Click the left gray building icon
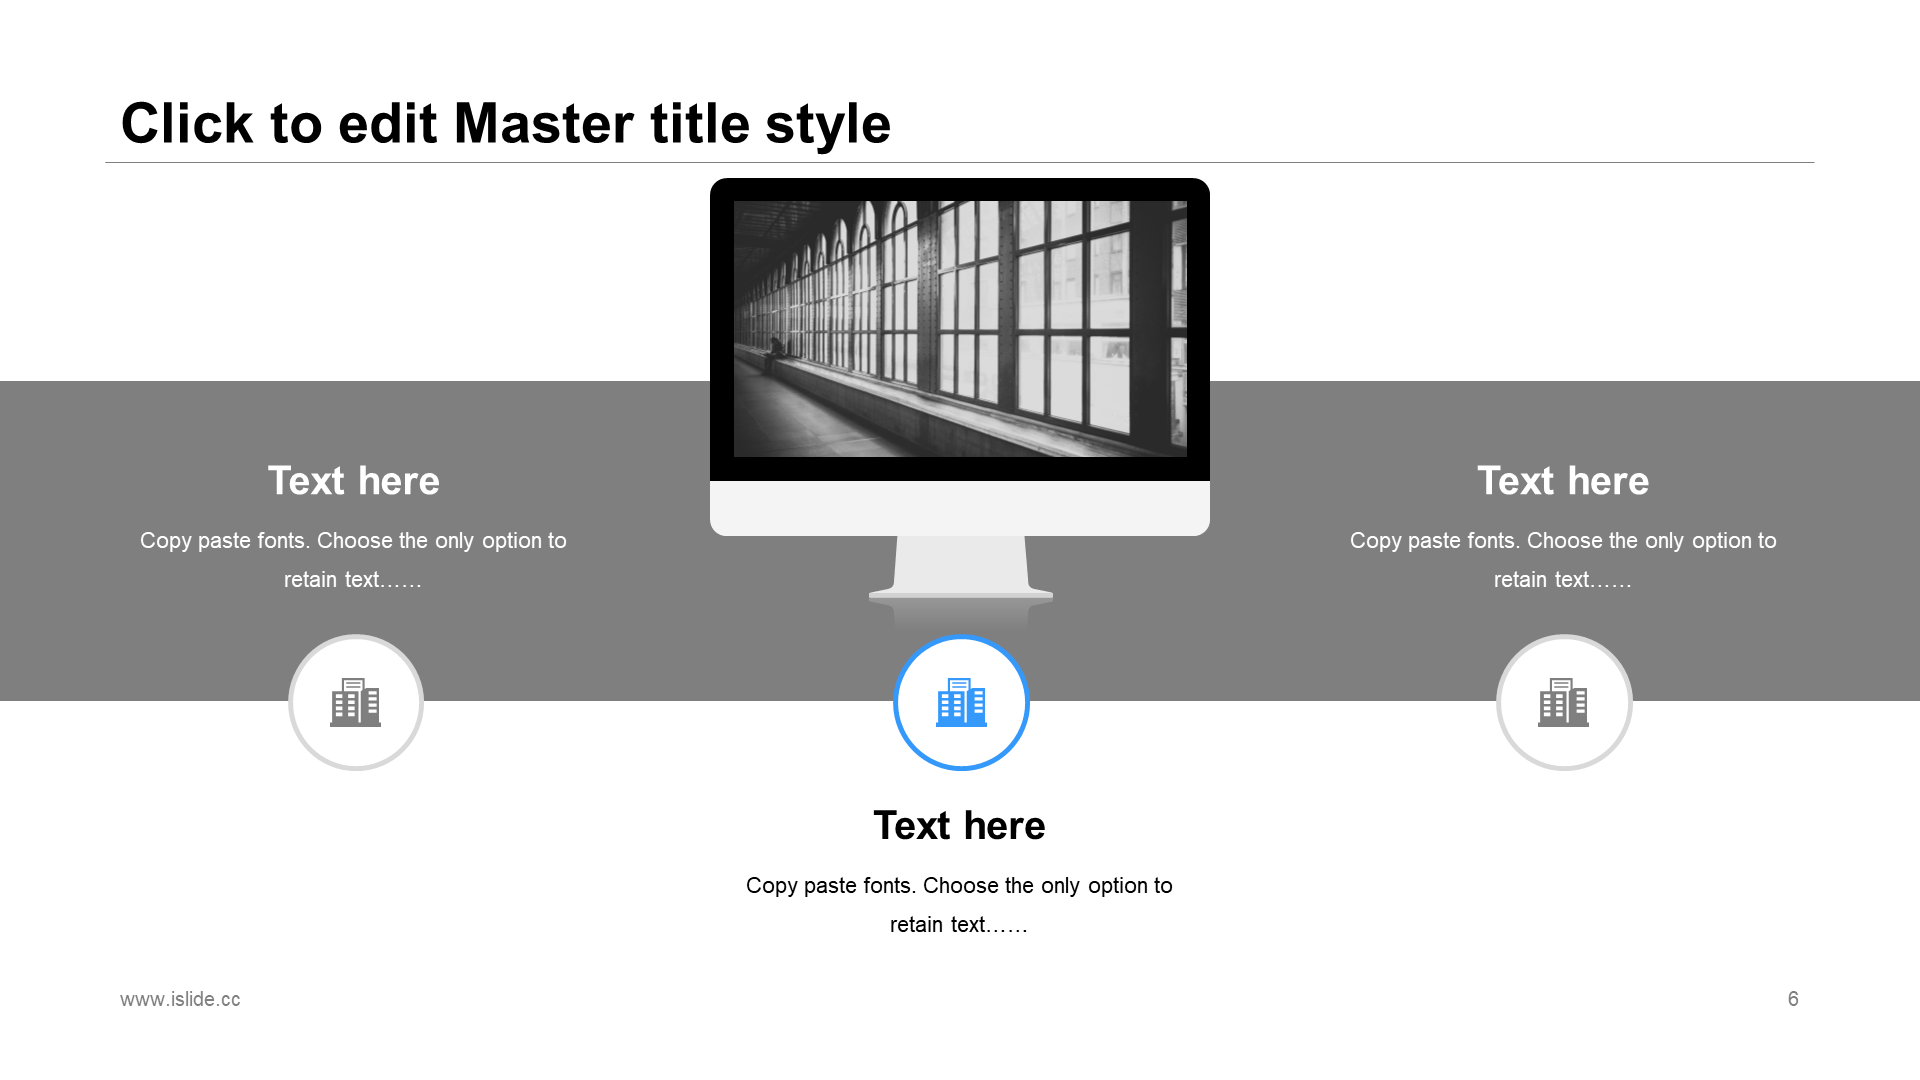The width and height of the screenshot is (1920, 1080). pyautogui.click(x=356, y=702)
